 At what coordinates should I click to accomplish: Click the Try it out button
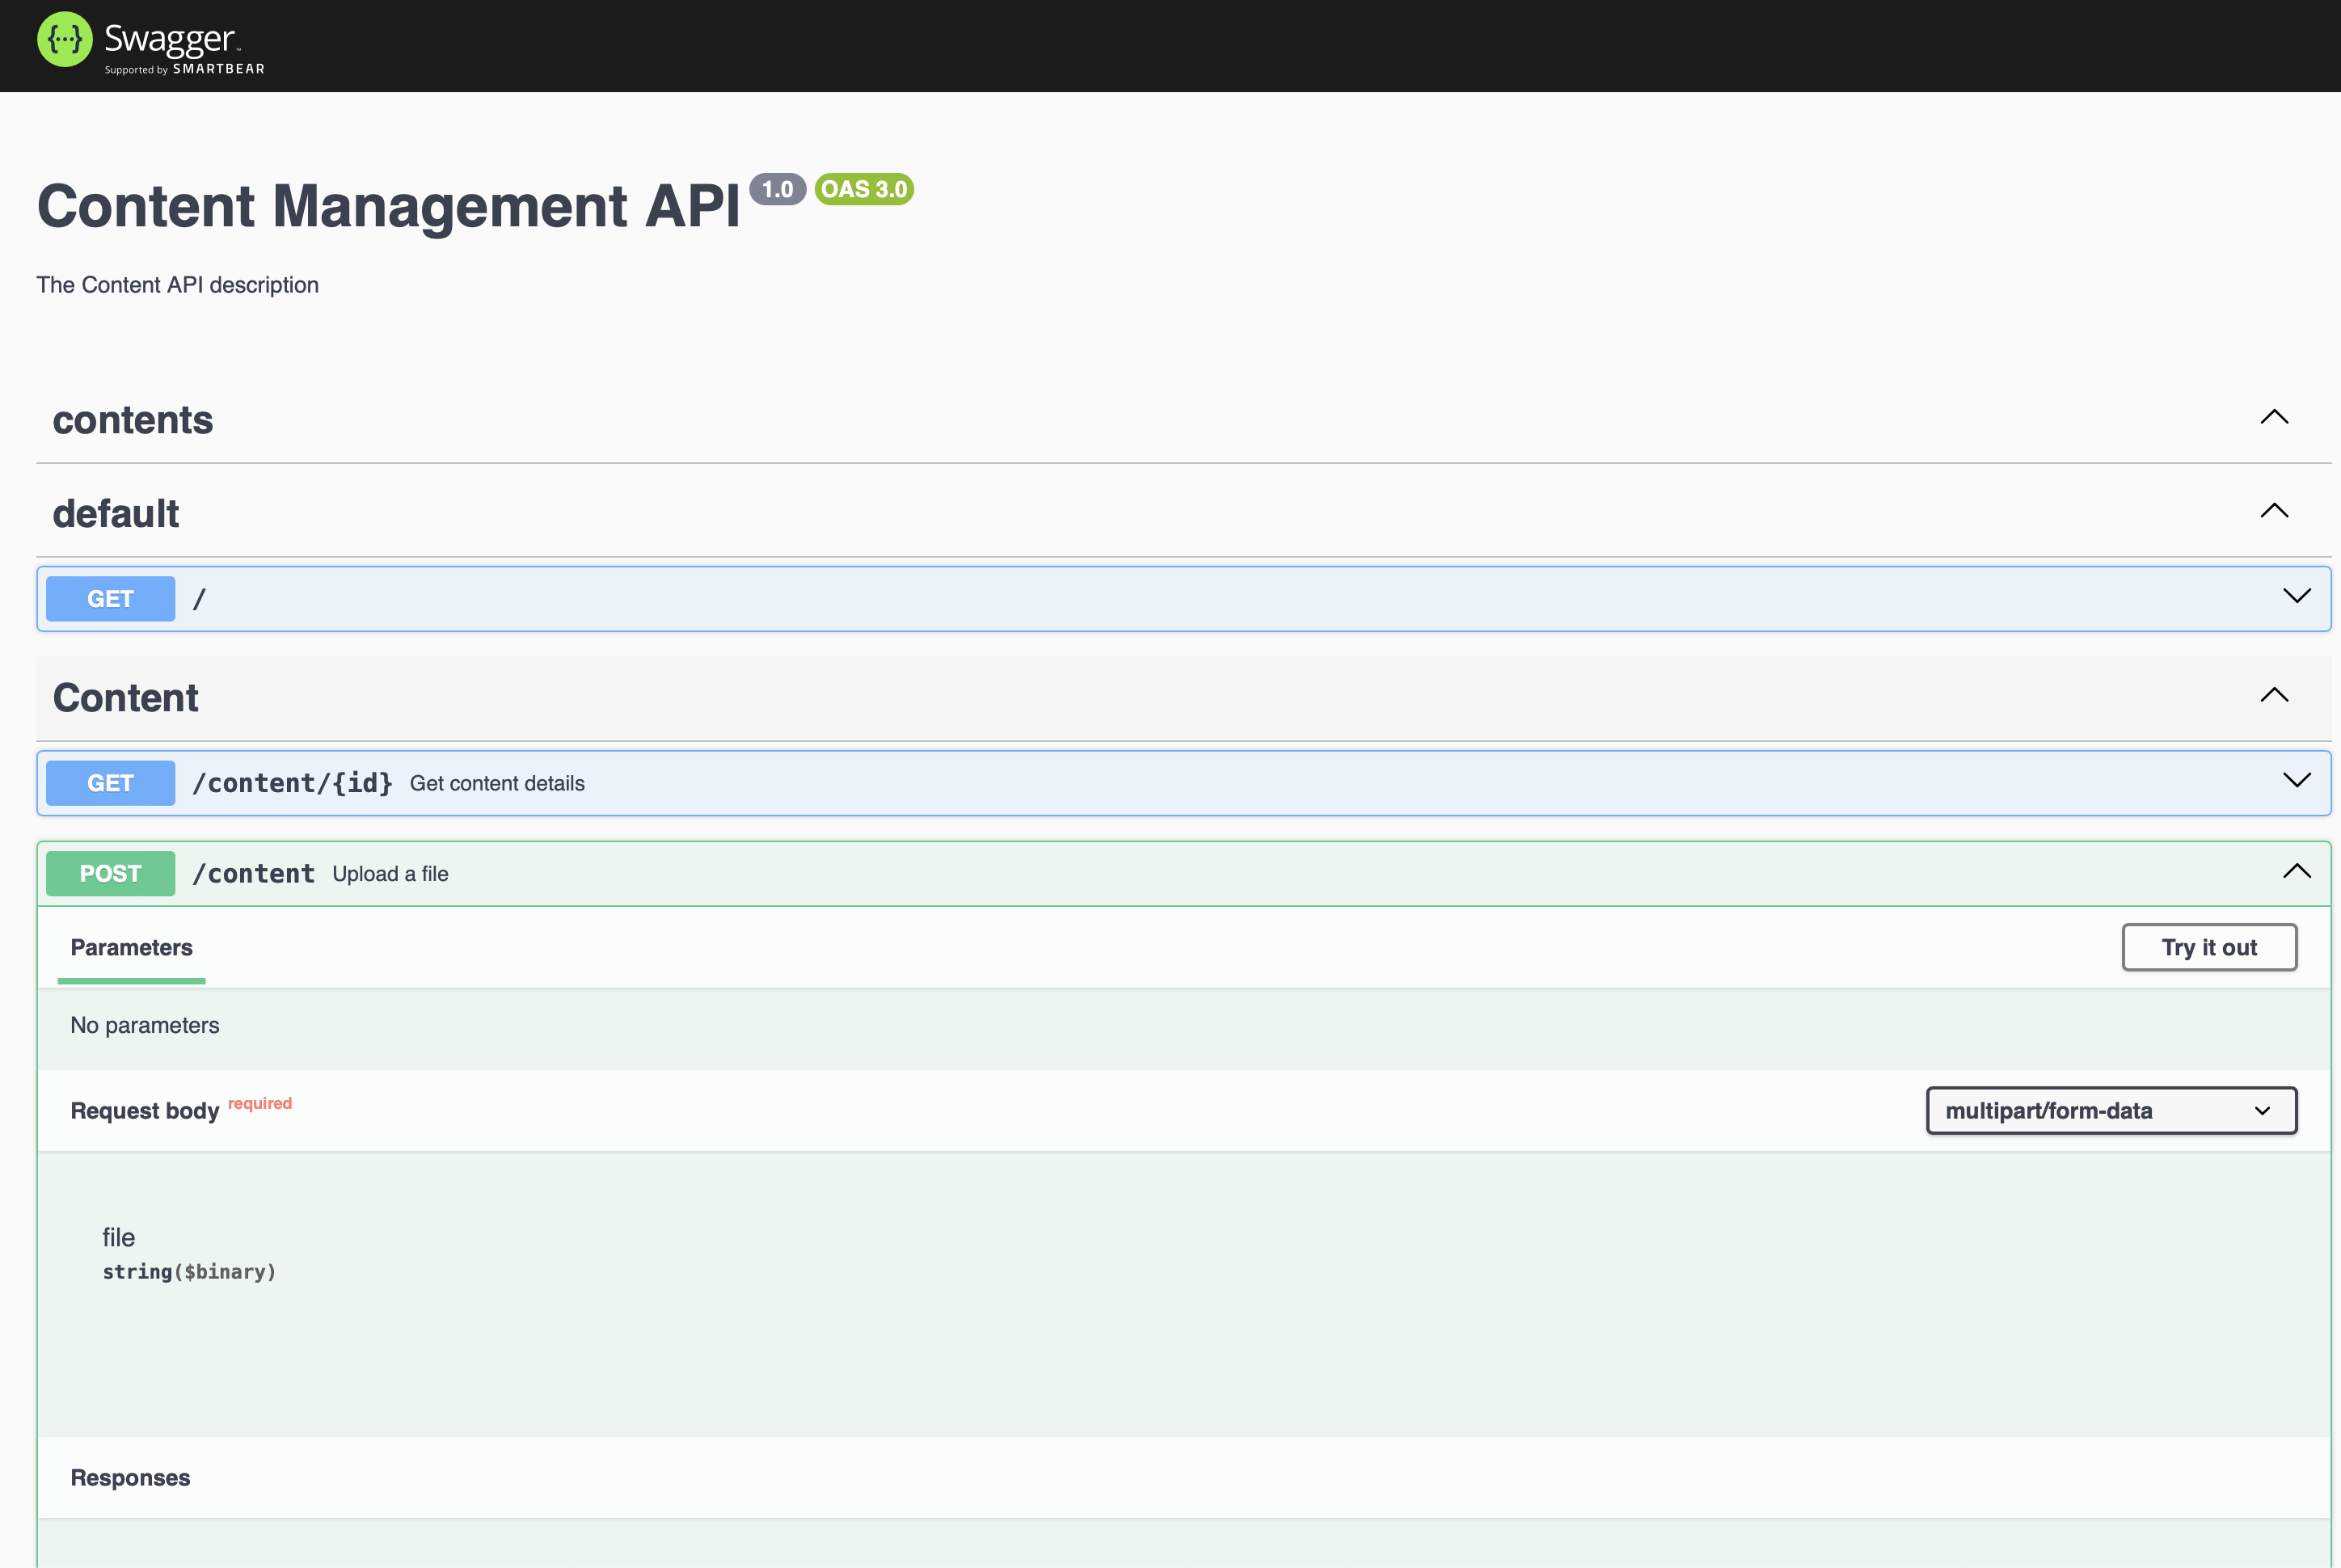2209,947
